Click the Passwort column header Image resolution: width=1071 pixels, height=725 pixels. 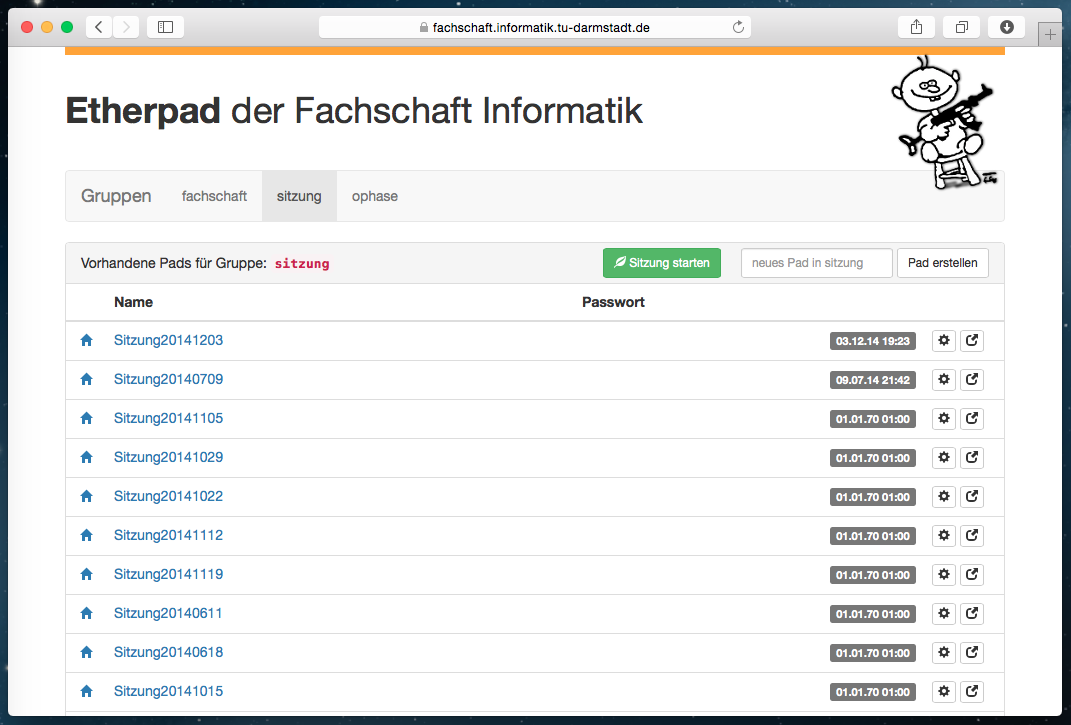(x=613, y=302)
